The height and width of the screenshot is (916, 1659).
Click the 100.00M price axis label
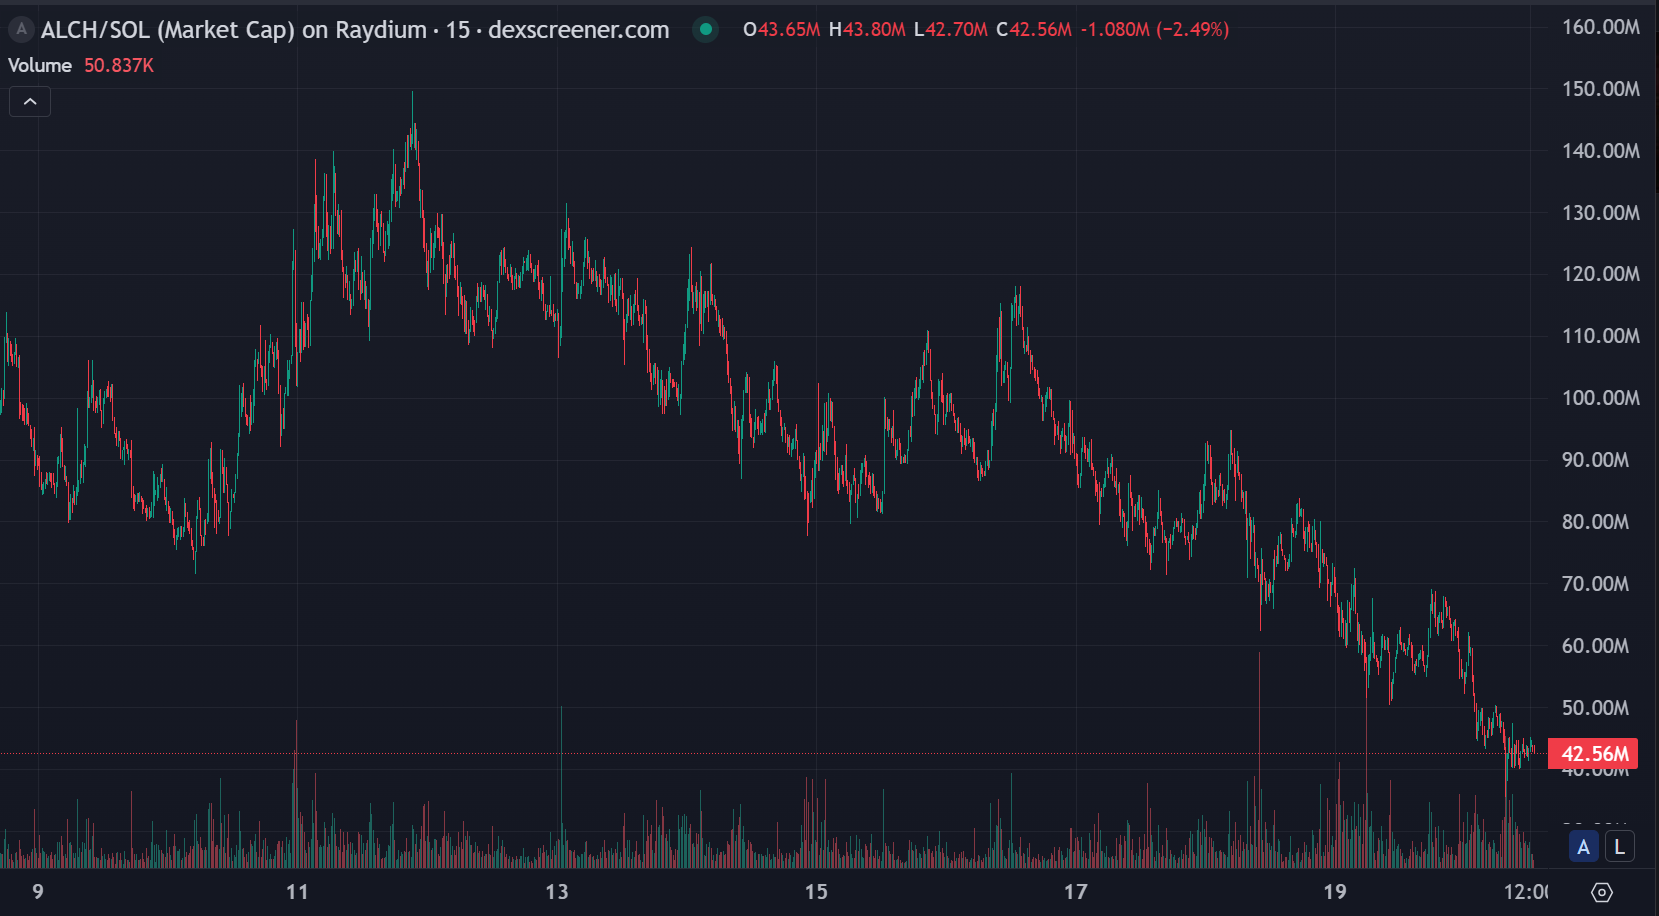pos(1601,398)
